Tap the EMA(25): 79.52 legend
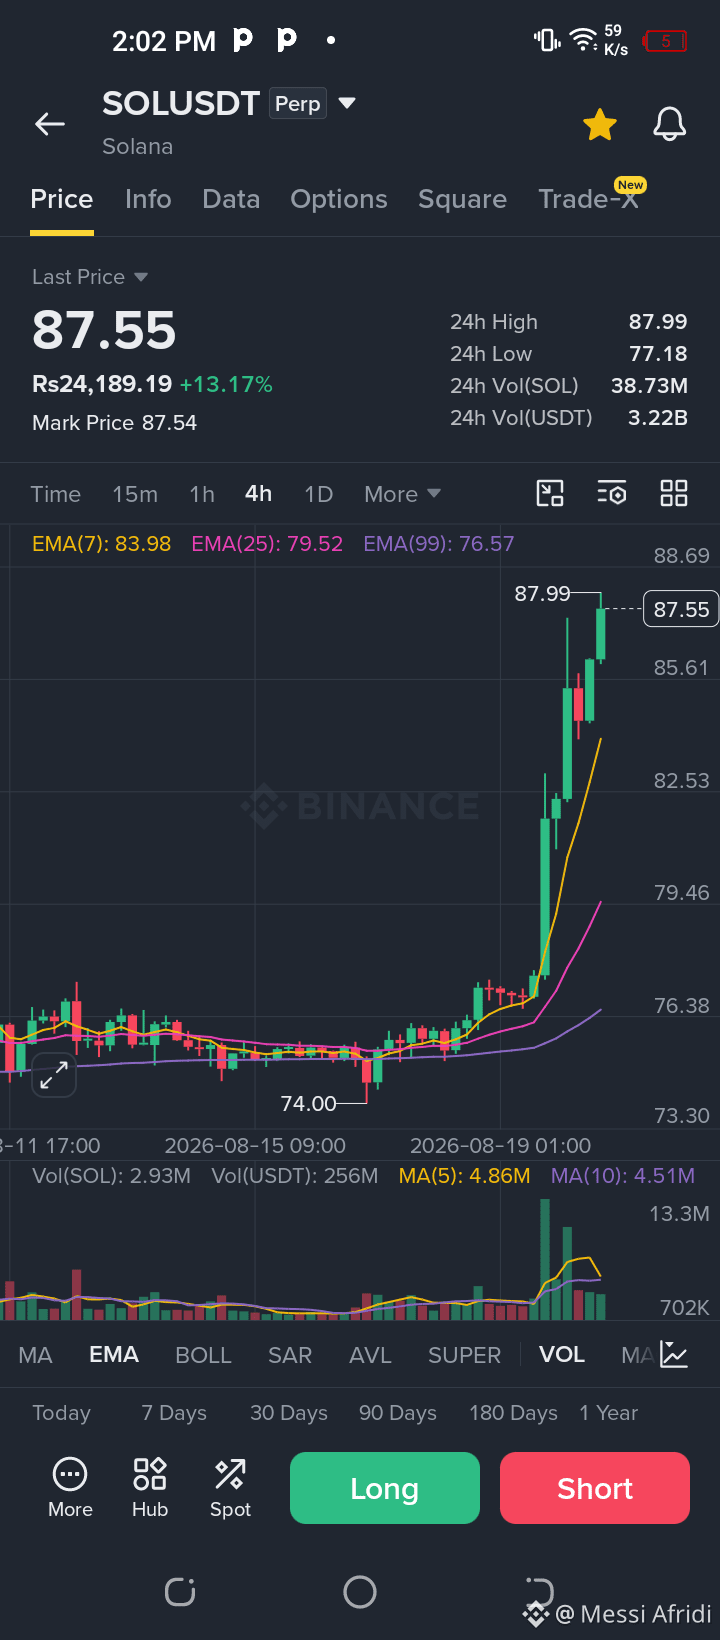The width and height of the screenshot is (720, 1640). pyautogui.click(x=267, y=544)
